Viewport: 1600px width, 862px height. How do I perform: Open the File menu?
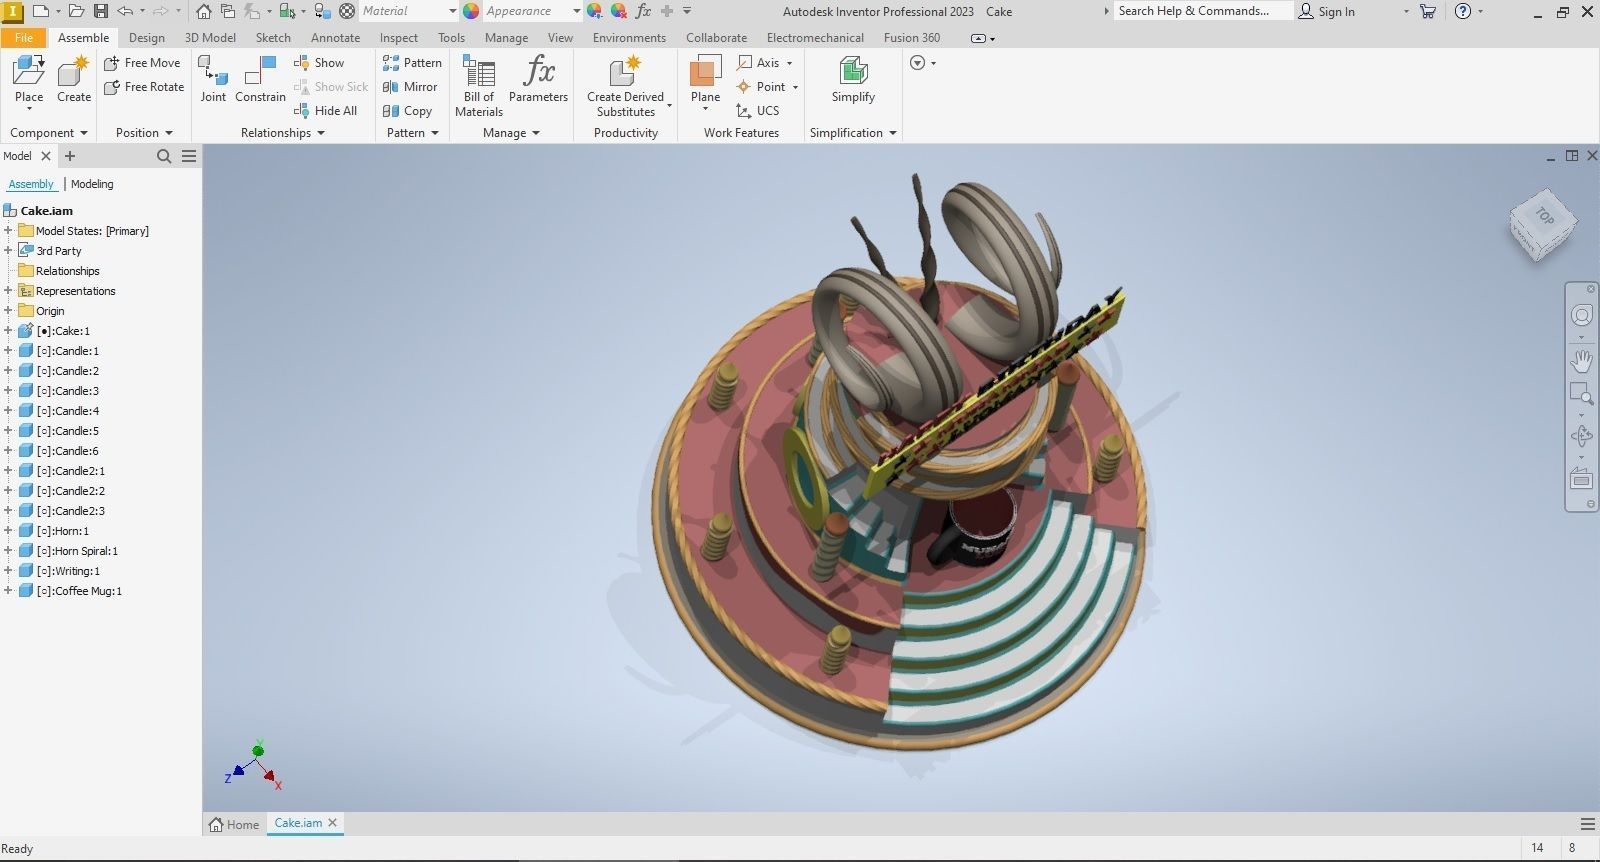point(24,38)
